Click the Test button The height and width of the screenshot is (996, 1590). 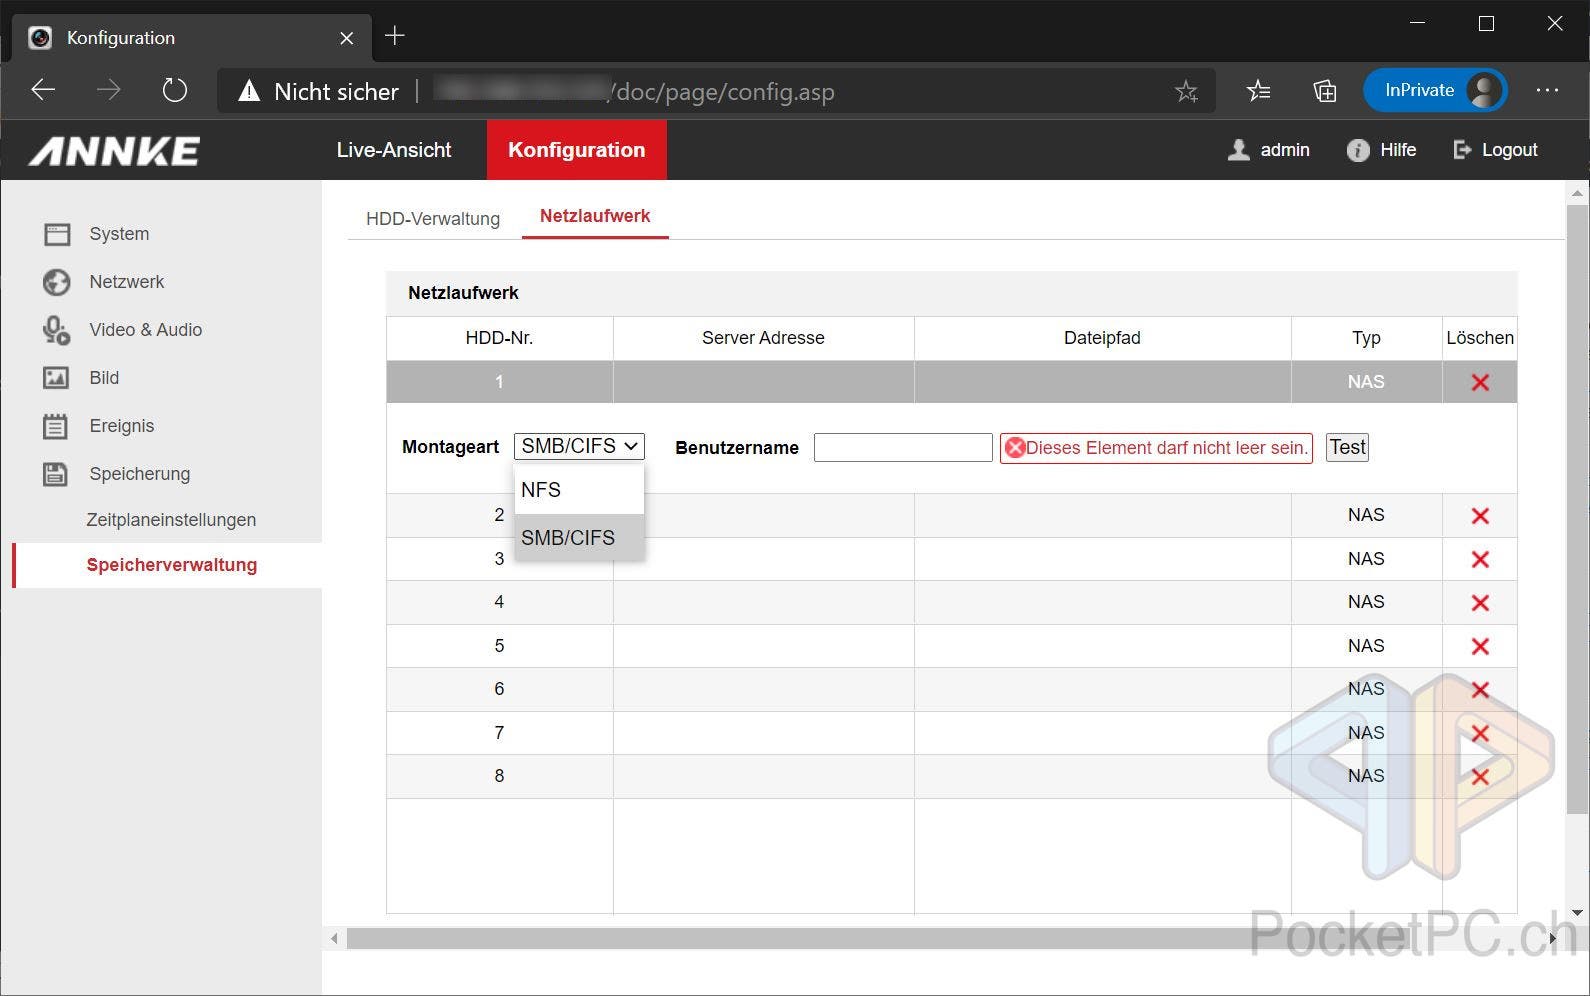coord(1347,447)
